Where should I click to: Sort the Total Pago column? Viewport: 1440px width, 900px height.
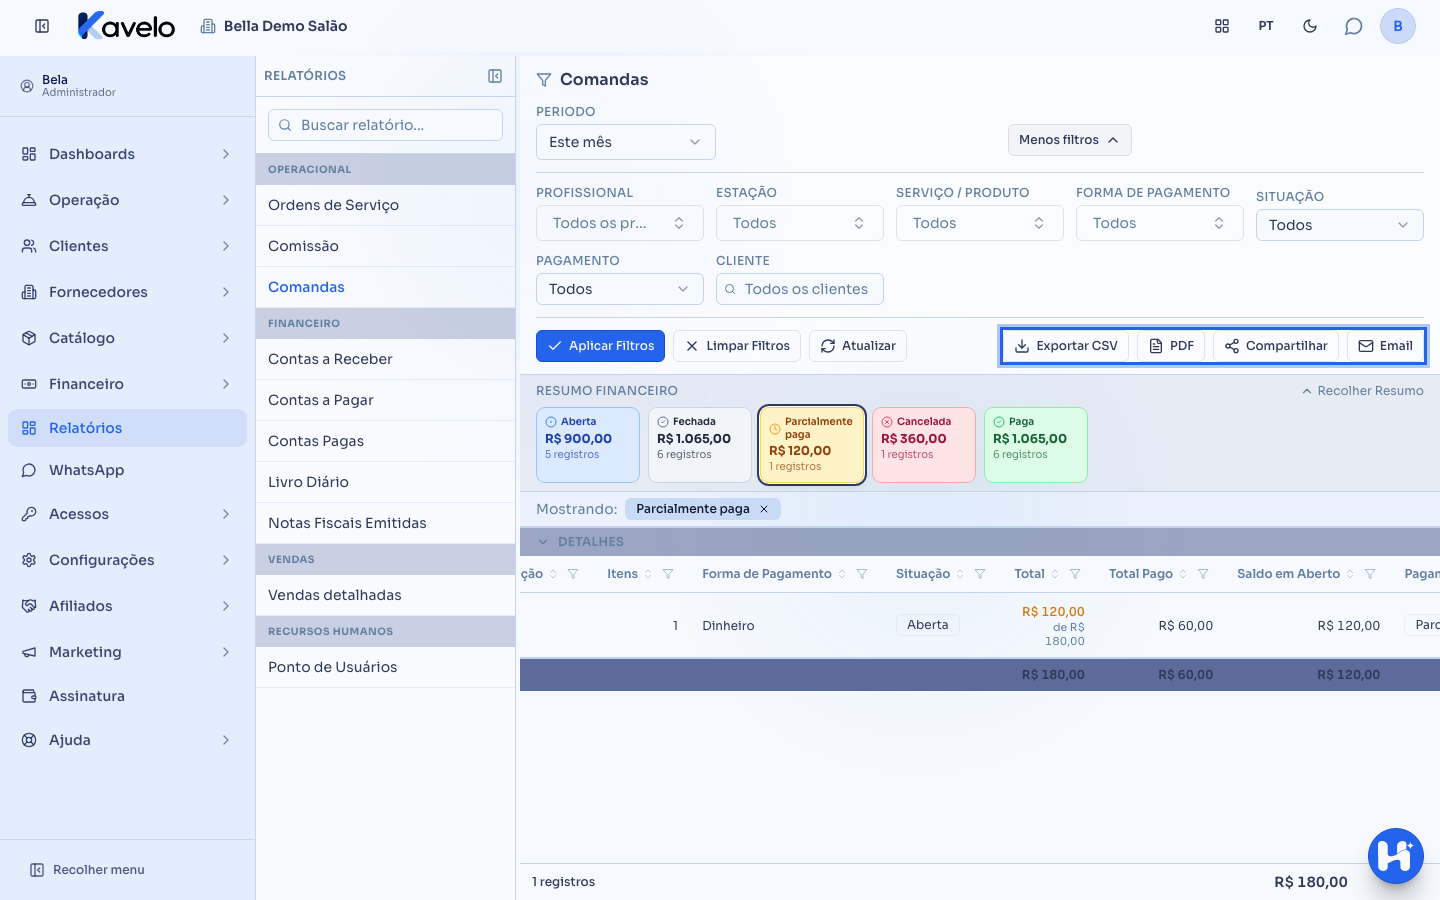pos(1183,574)
